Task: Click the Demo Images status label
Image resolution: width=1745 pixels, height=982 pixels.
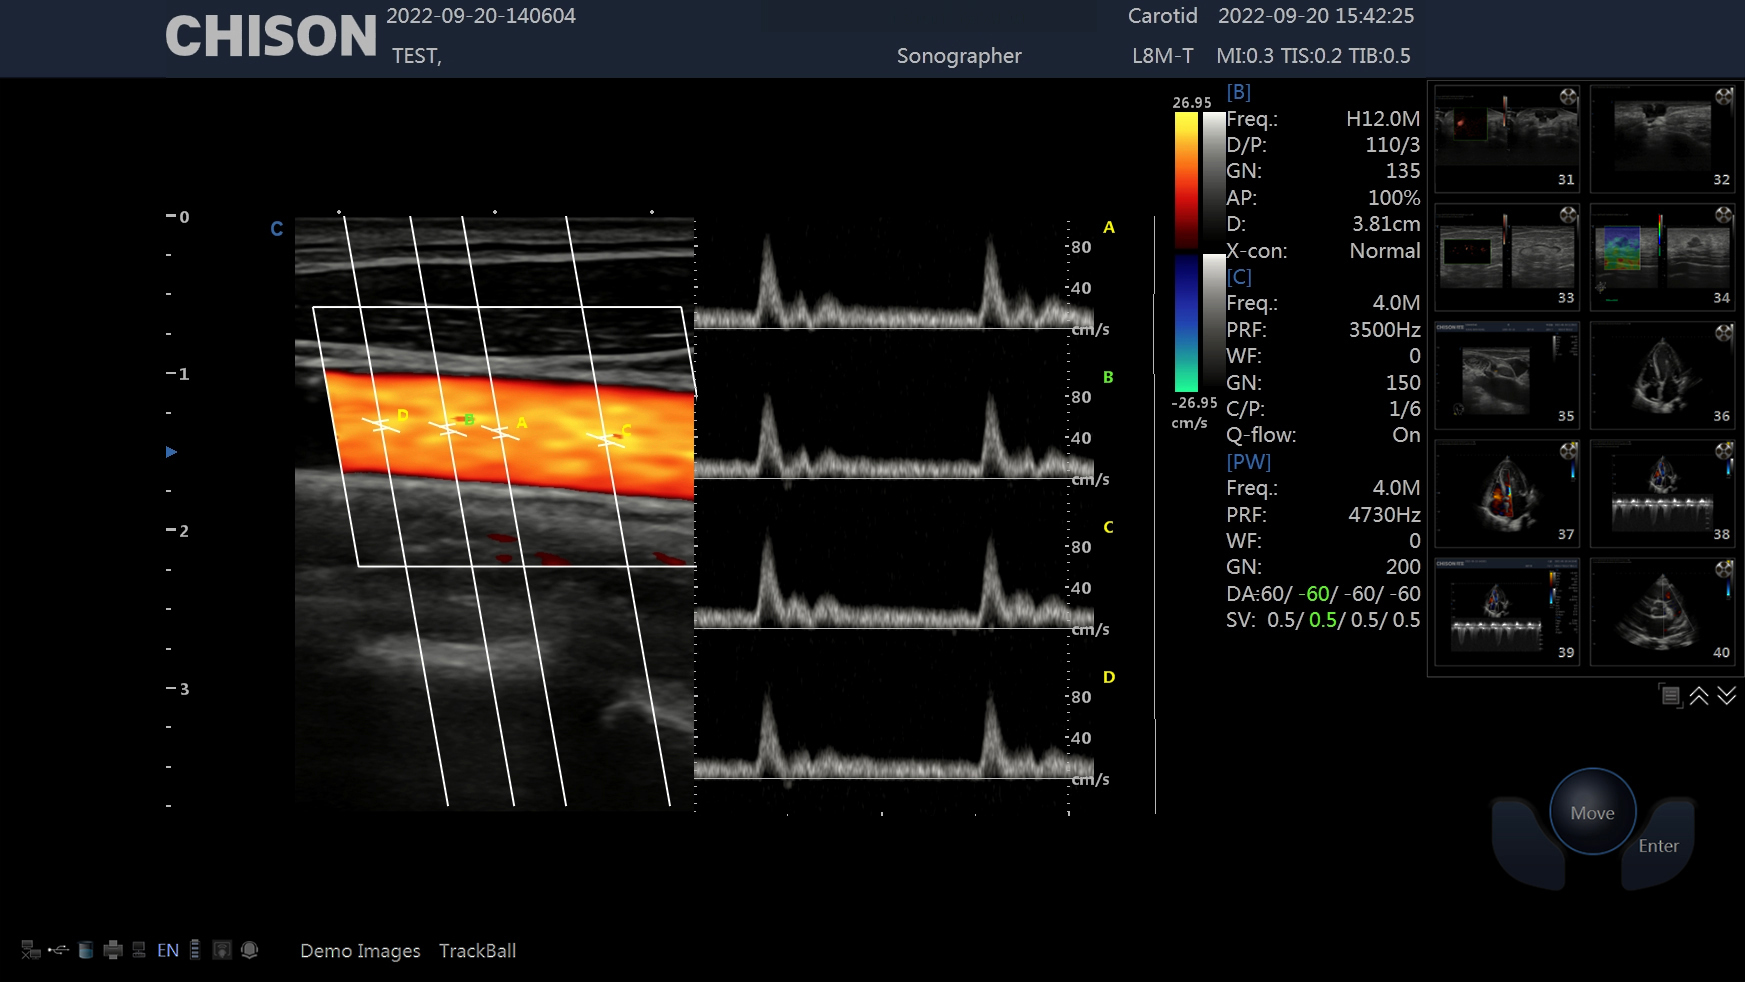Action: 360,951
